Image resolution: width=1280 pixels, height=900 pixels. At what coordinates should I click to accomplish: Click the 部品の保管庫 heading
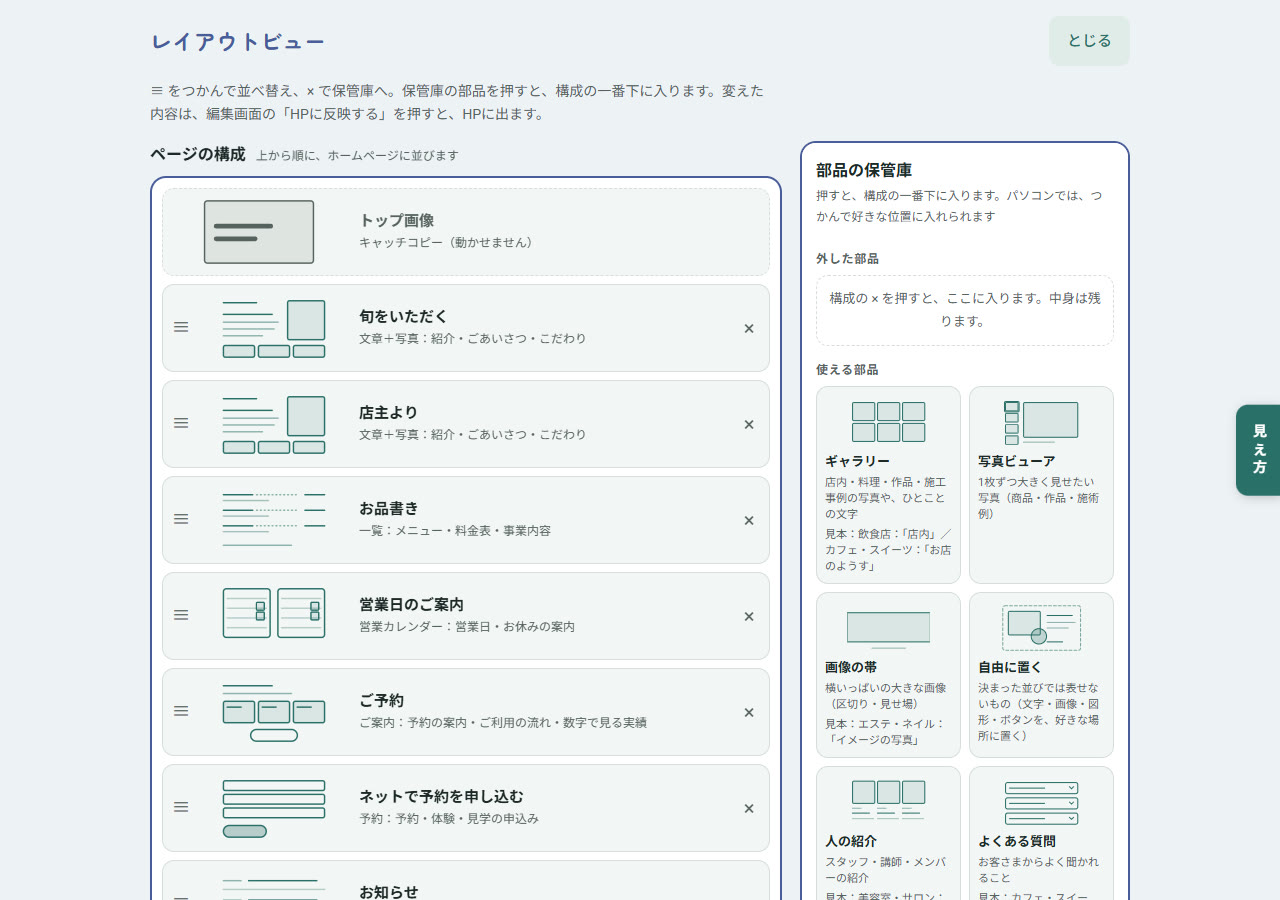tap(864, 170)
